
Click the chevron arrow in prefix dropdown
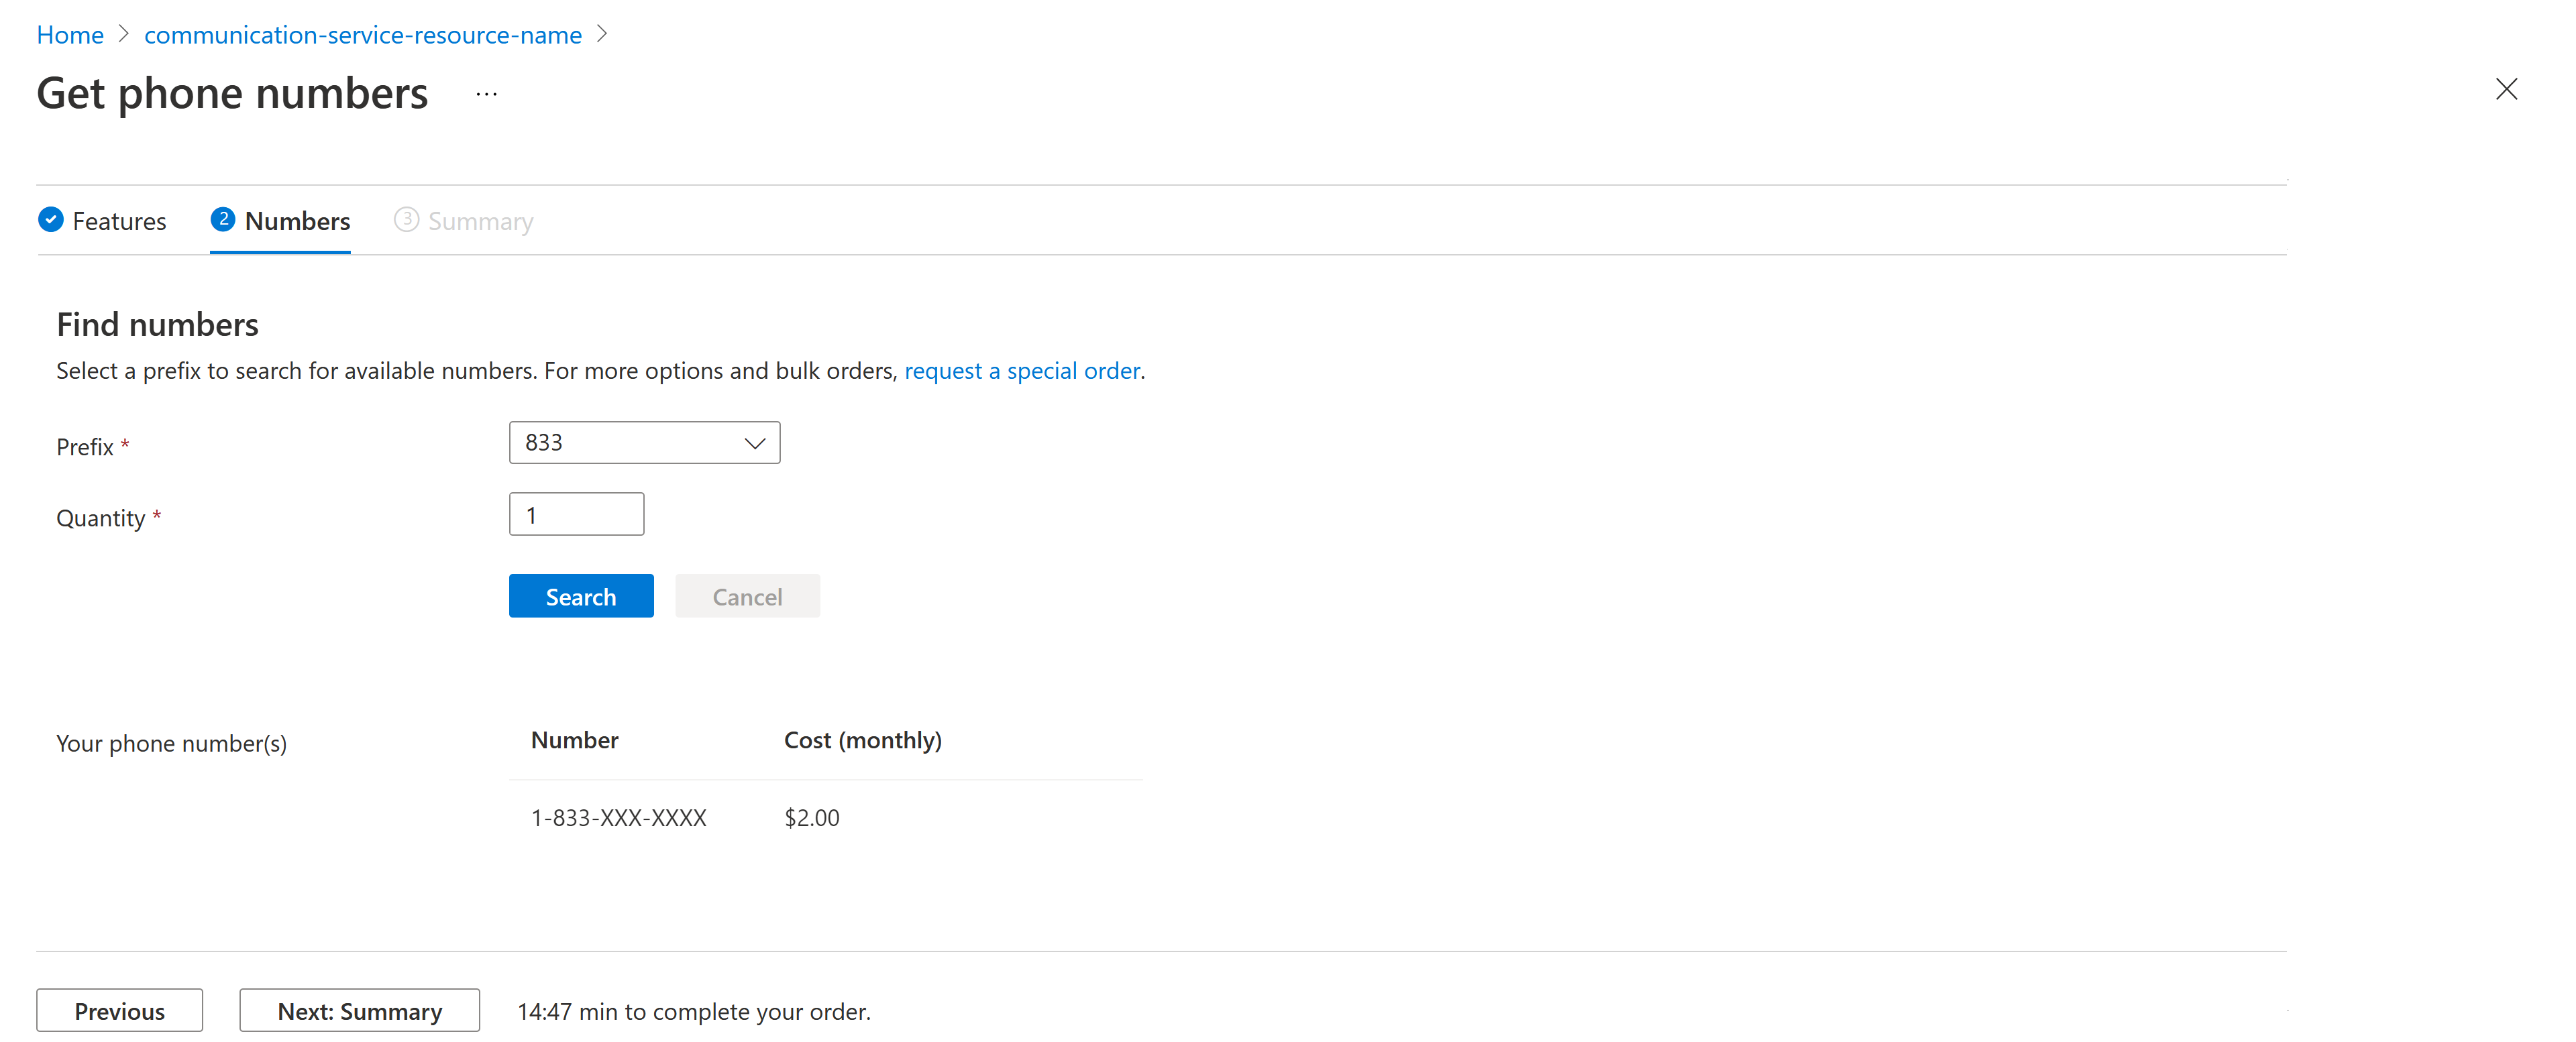click(x=754, y=441)
